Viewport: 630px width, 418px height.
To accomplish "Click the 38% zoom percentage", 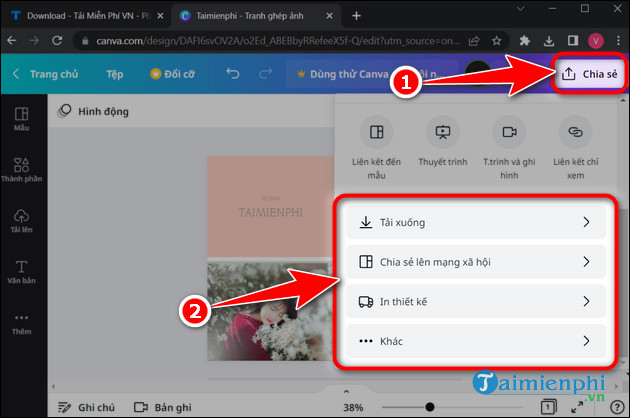I will [353, 408].
